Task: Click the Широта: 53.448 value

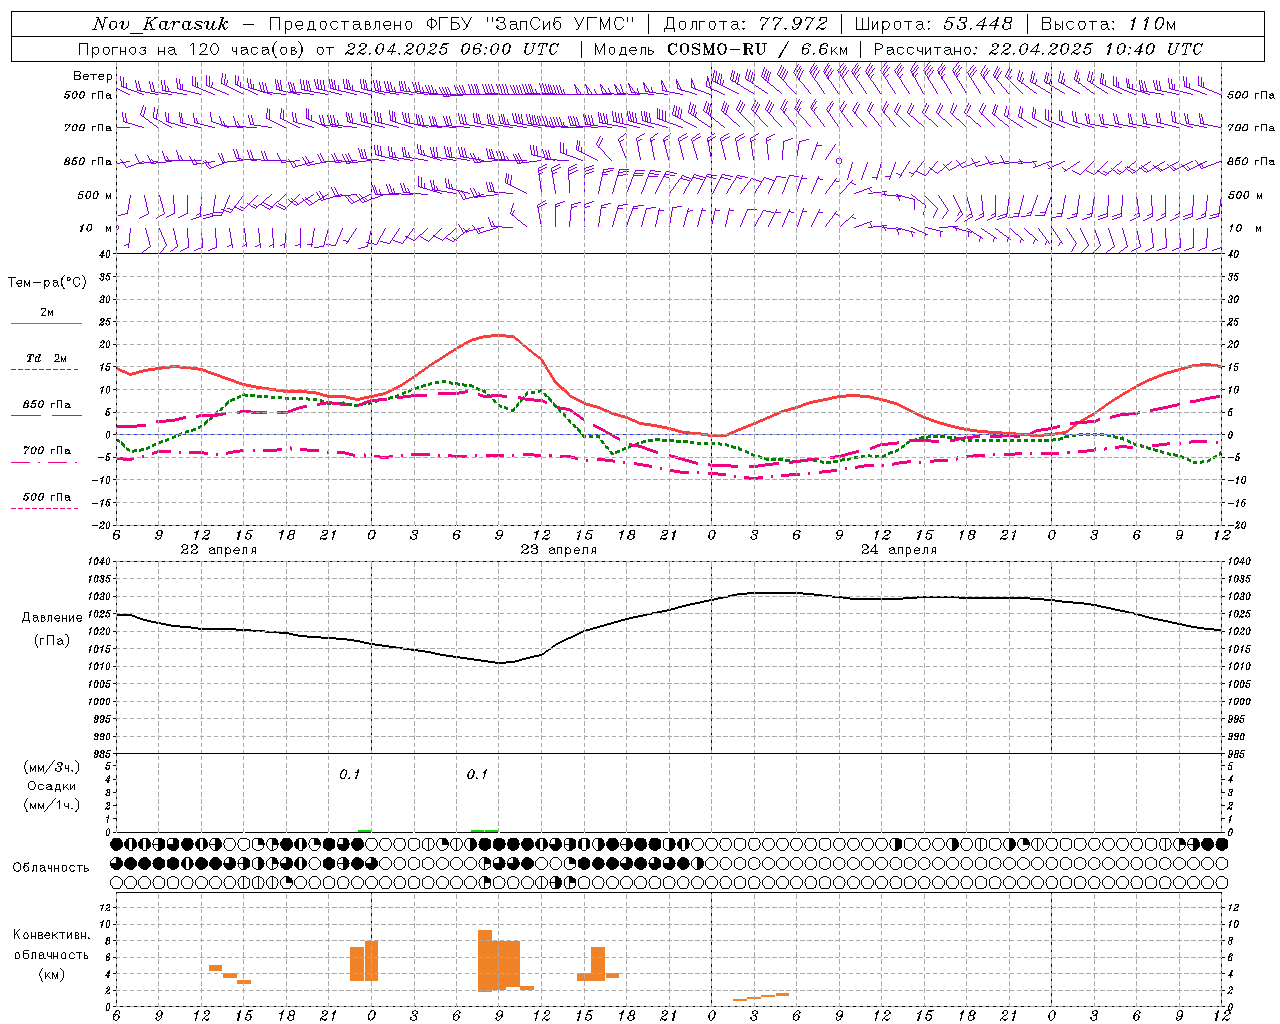Action: 934,24
